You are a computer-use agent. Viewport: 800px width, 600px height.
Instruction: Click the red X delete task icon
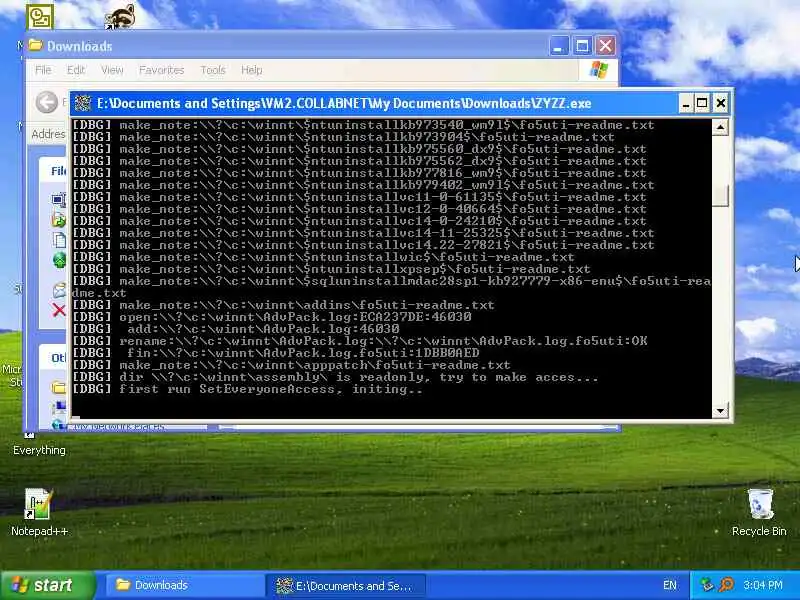[59, 310]
